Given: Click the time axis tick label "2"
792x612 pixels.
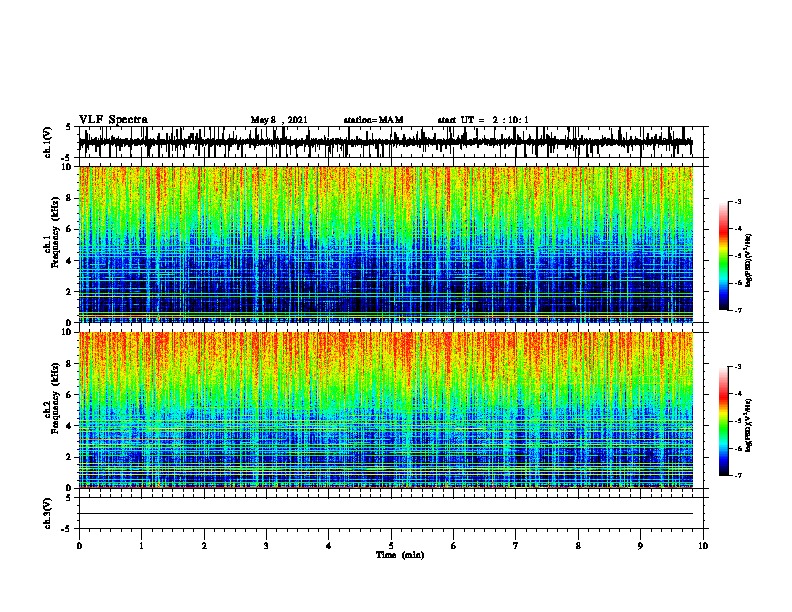Looking at the screenshot, I should pos(204,546).
